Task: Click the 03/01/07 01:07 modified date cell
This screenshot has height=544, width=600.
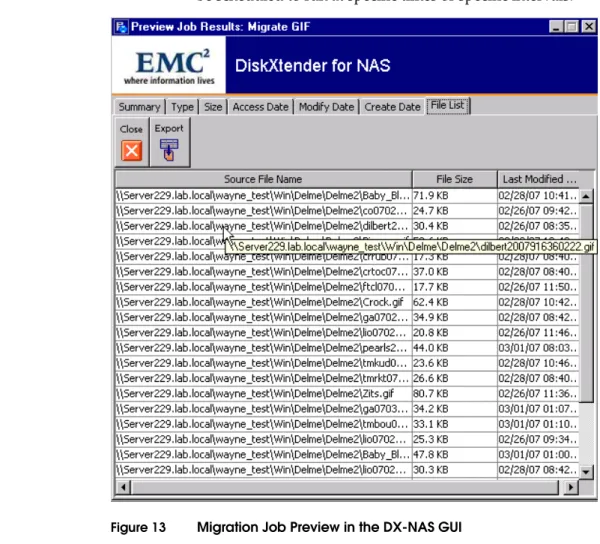Action: pos(538,409)
